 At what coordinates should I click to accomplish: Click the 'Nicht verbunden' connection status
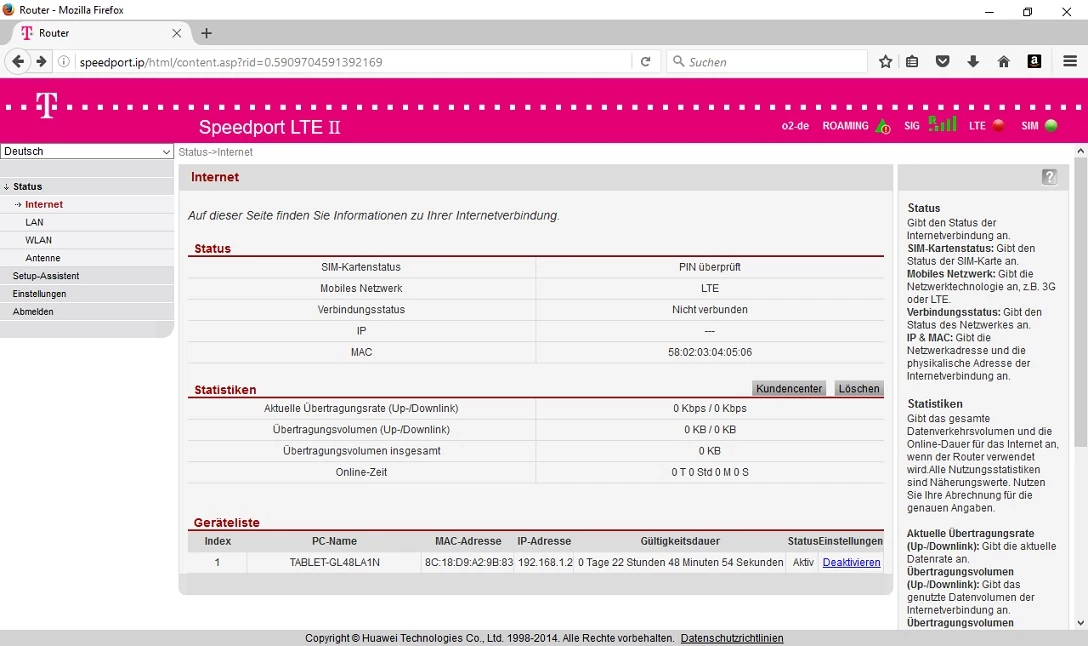click(x=710, y=309)
